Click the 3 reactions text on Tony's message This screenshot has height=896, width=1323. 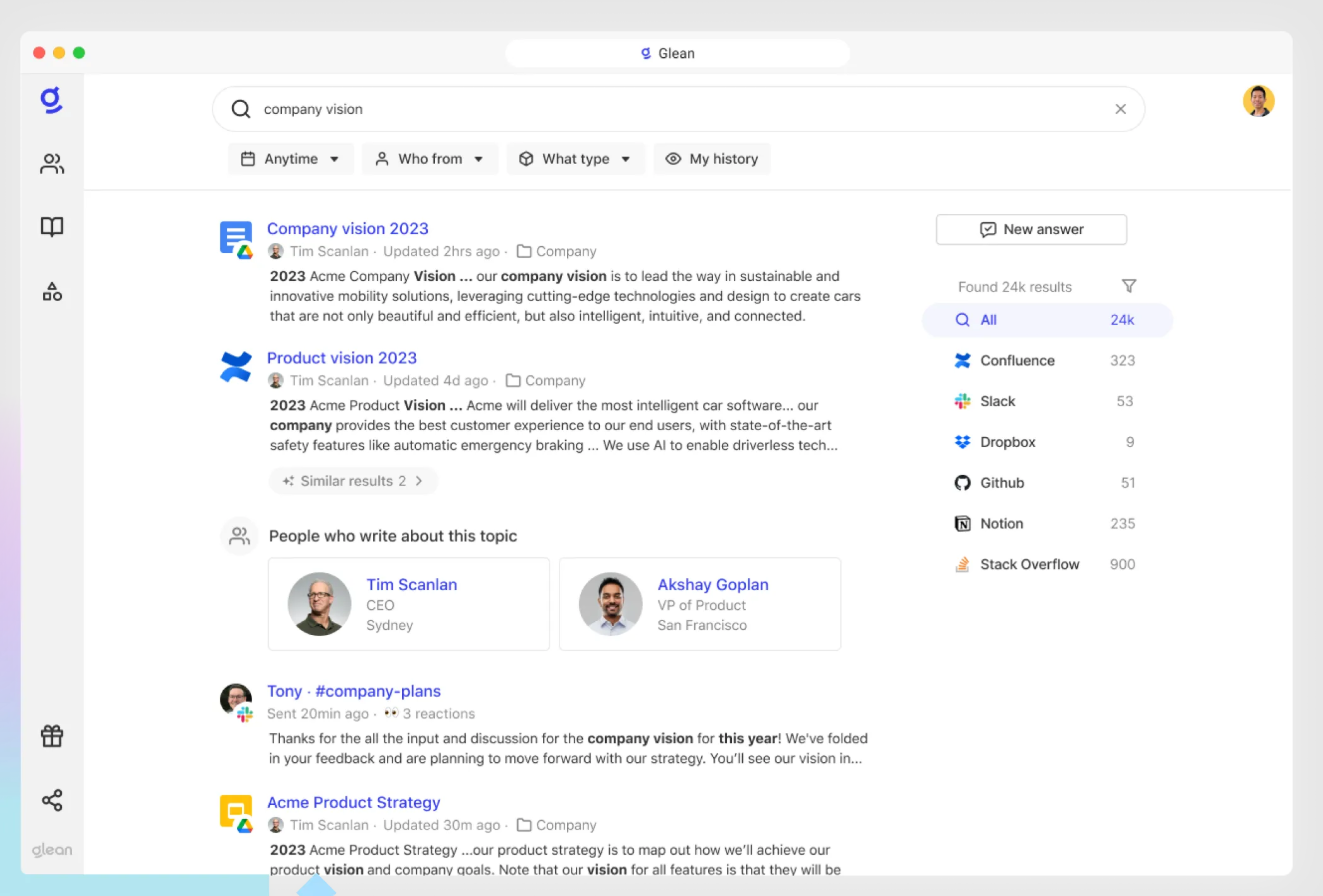tap(439, 714)
